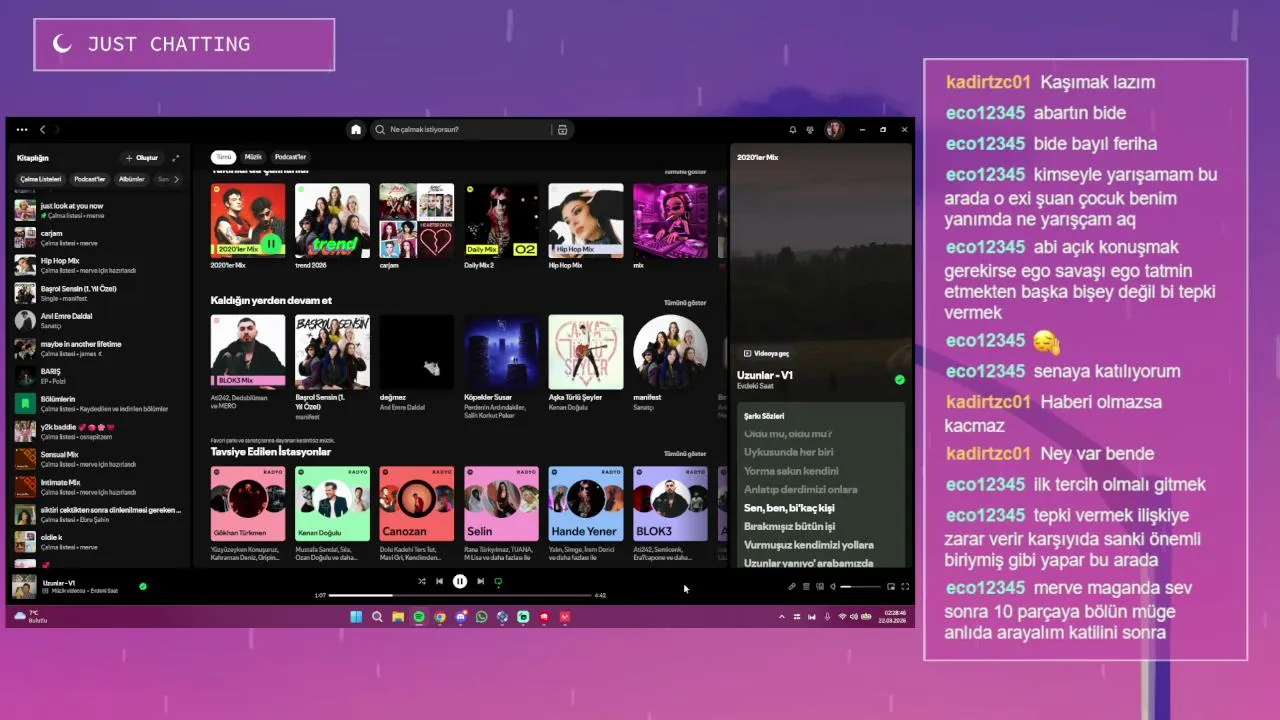Toggle saved checkmark in the now playing panel

coord(900,380)
